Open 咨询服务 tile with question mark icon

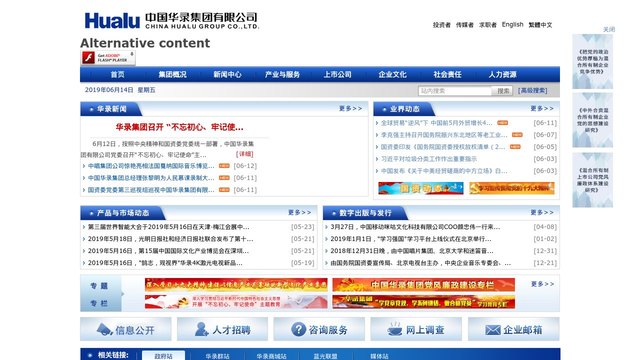pos(319,329)
